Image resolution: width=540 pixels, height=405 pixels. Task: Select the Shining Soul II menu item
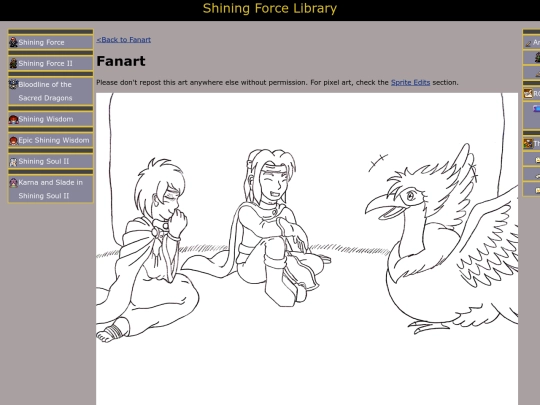click(x=51, y=161)
